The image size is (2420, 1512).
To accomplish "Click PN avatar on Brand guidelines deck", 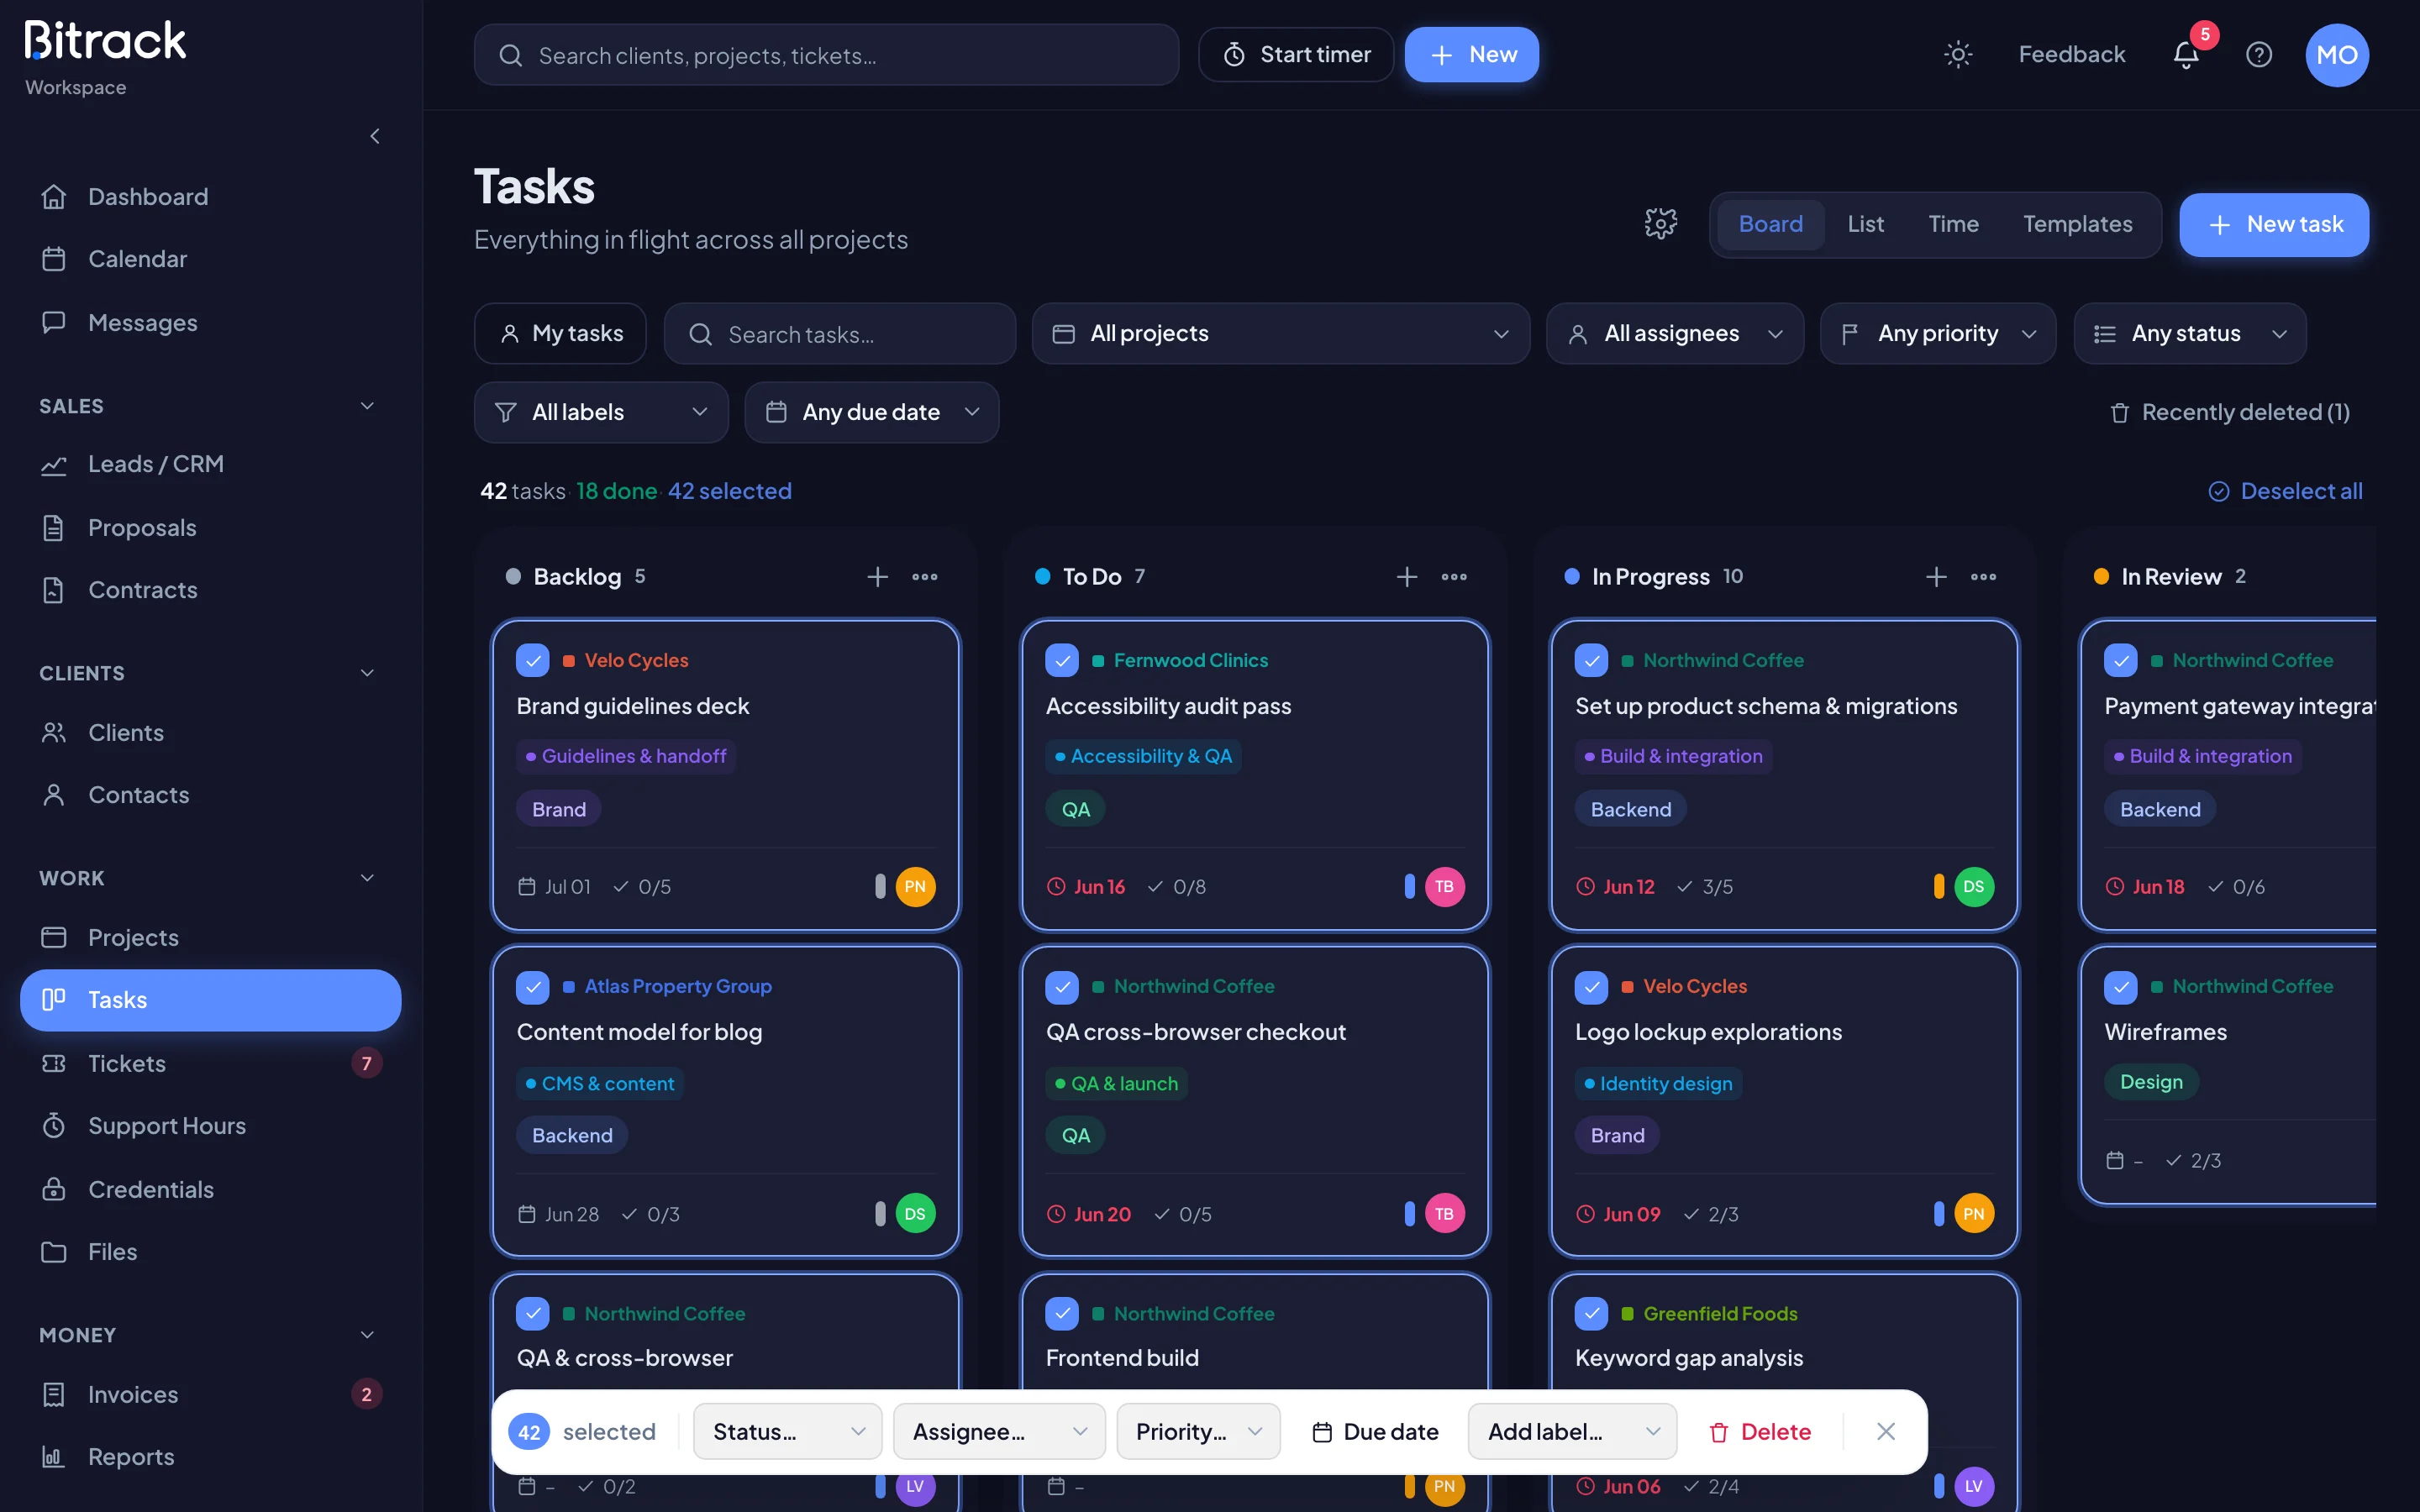I will click(x=915, y=886).
